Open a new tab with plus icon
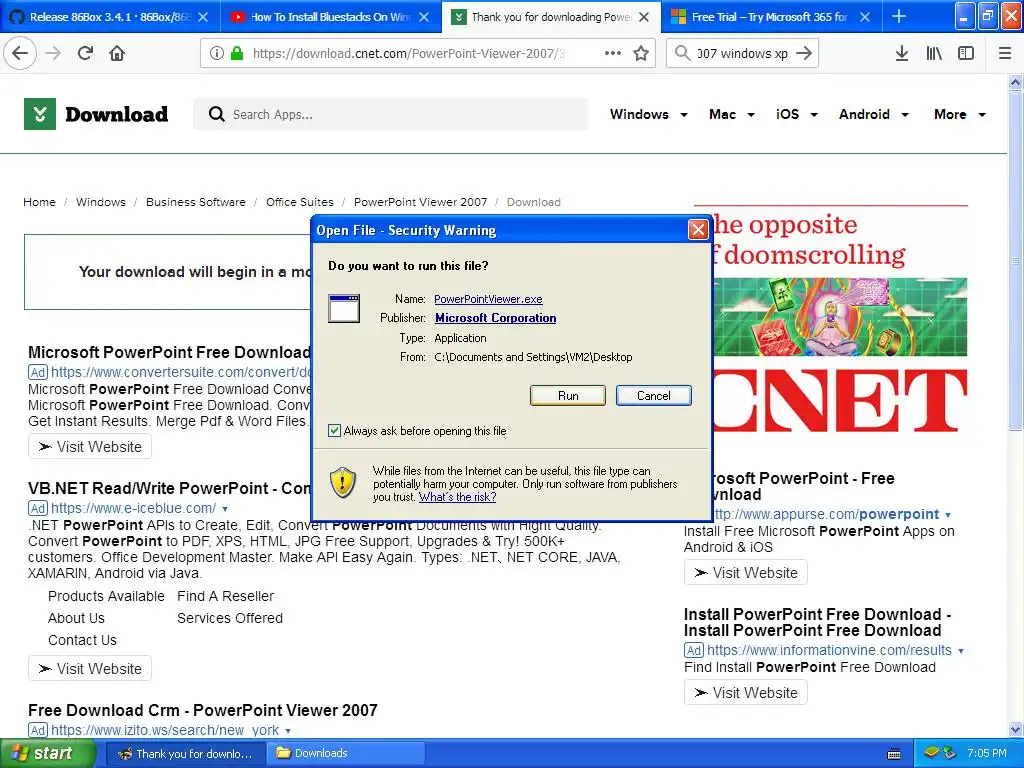Image resolution: width=1024 pixels, height=768 pixels. tap(899, 16)
